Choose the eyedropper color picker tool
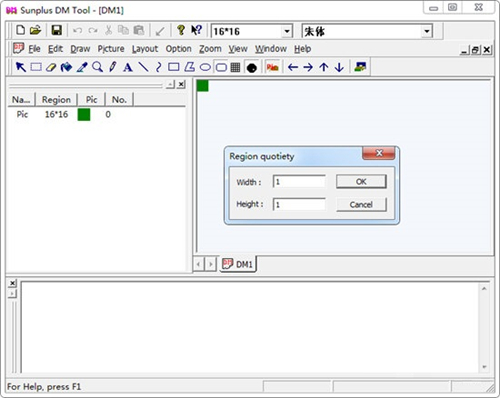 [82, 67]
